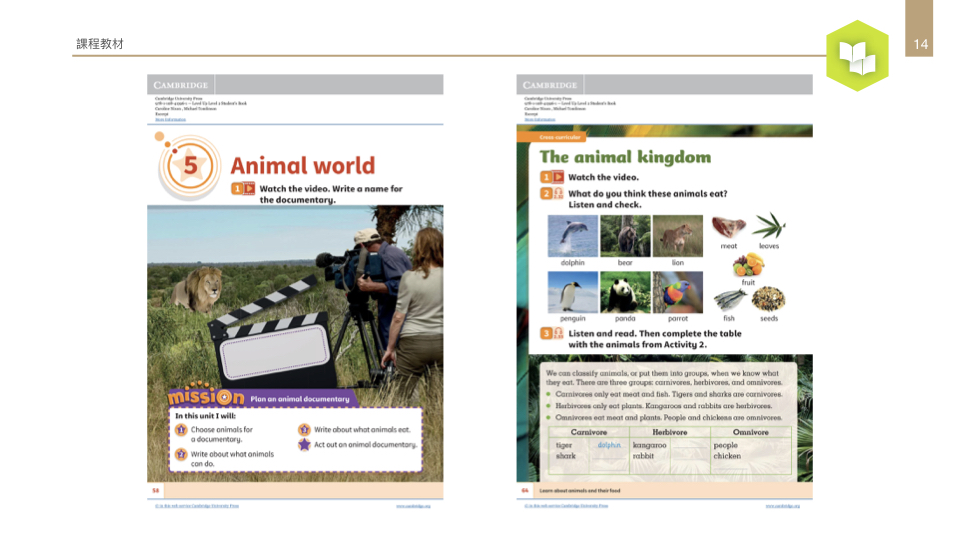Click the purple star beside "Act out an animal documentary"

coord(304,444)
